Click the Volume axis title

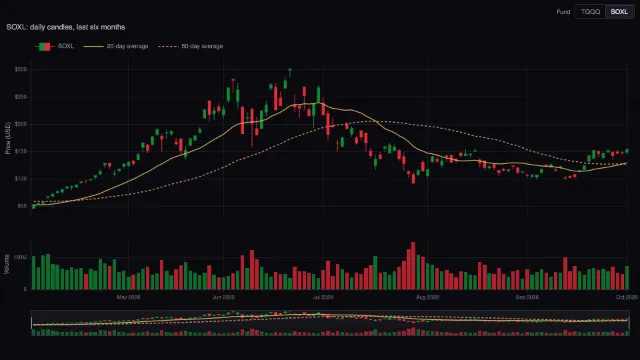coord(7,264)
